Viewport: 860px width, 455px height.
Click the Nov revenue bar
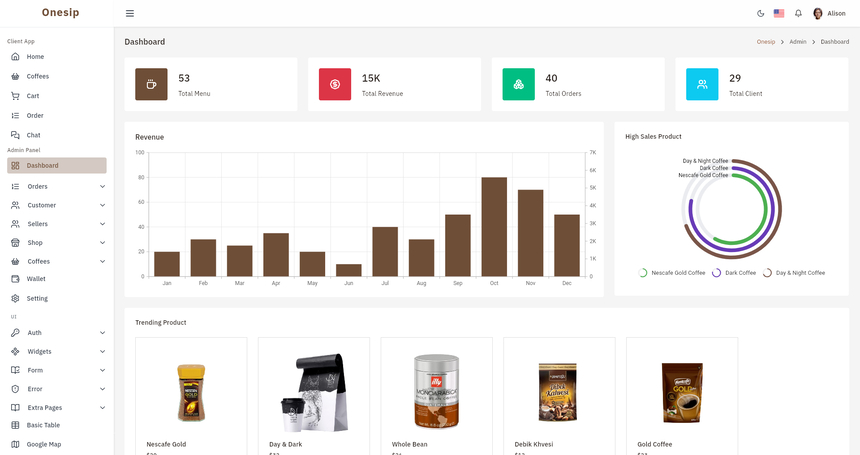coord(530,233)
